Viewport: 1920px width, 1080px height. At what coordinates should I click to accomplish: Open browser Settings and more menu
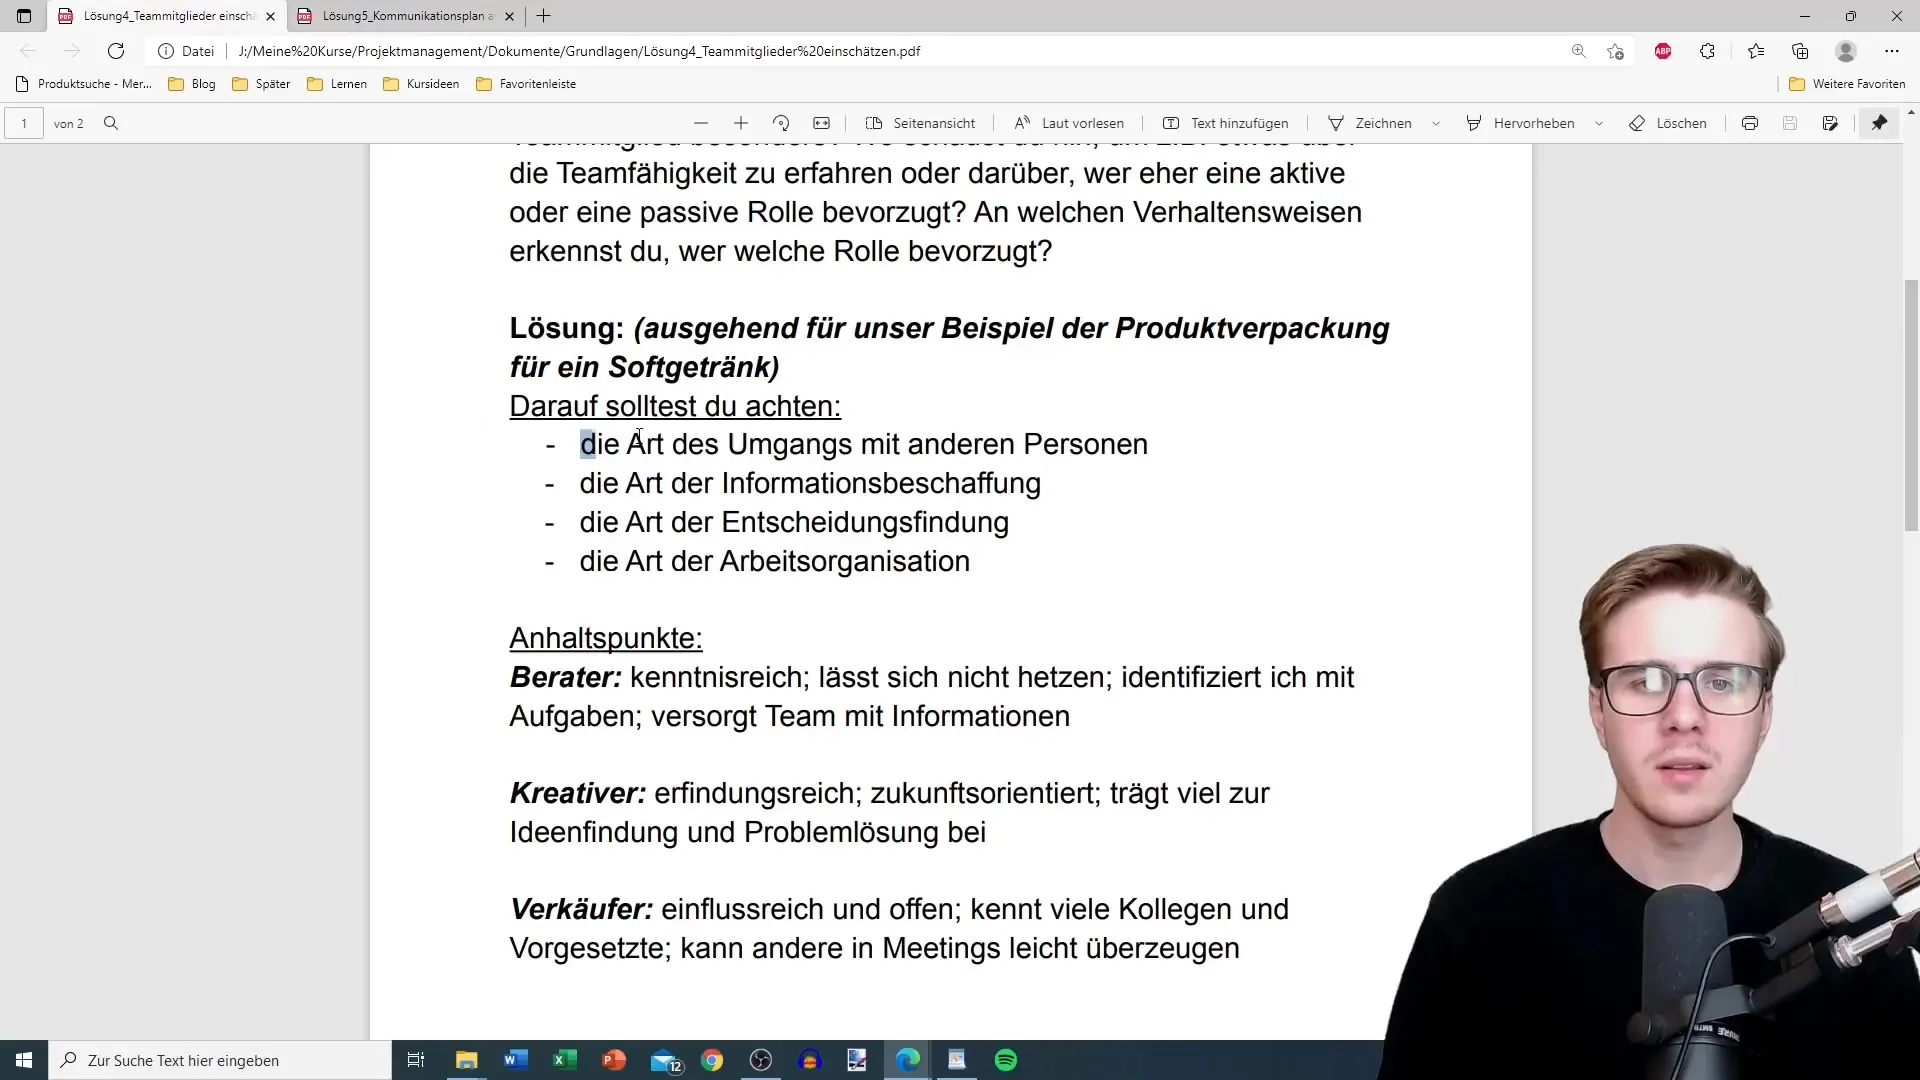(x=1891, y=51)
